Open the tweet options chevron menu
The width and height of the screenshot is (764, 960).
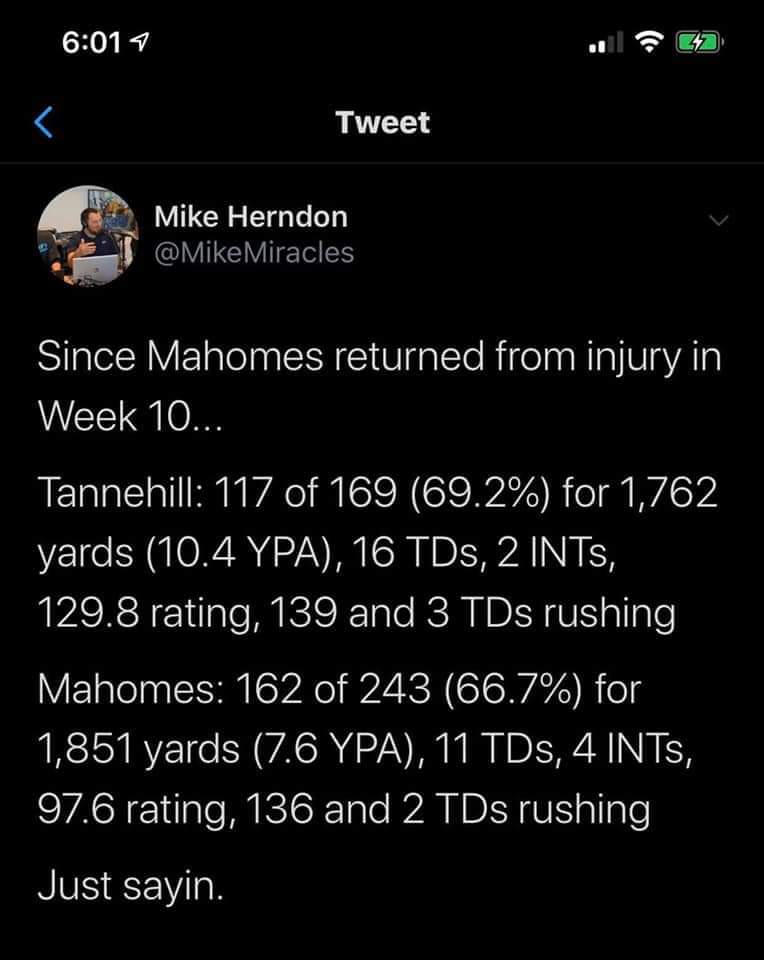coord(719,219)
